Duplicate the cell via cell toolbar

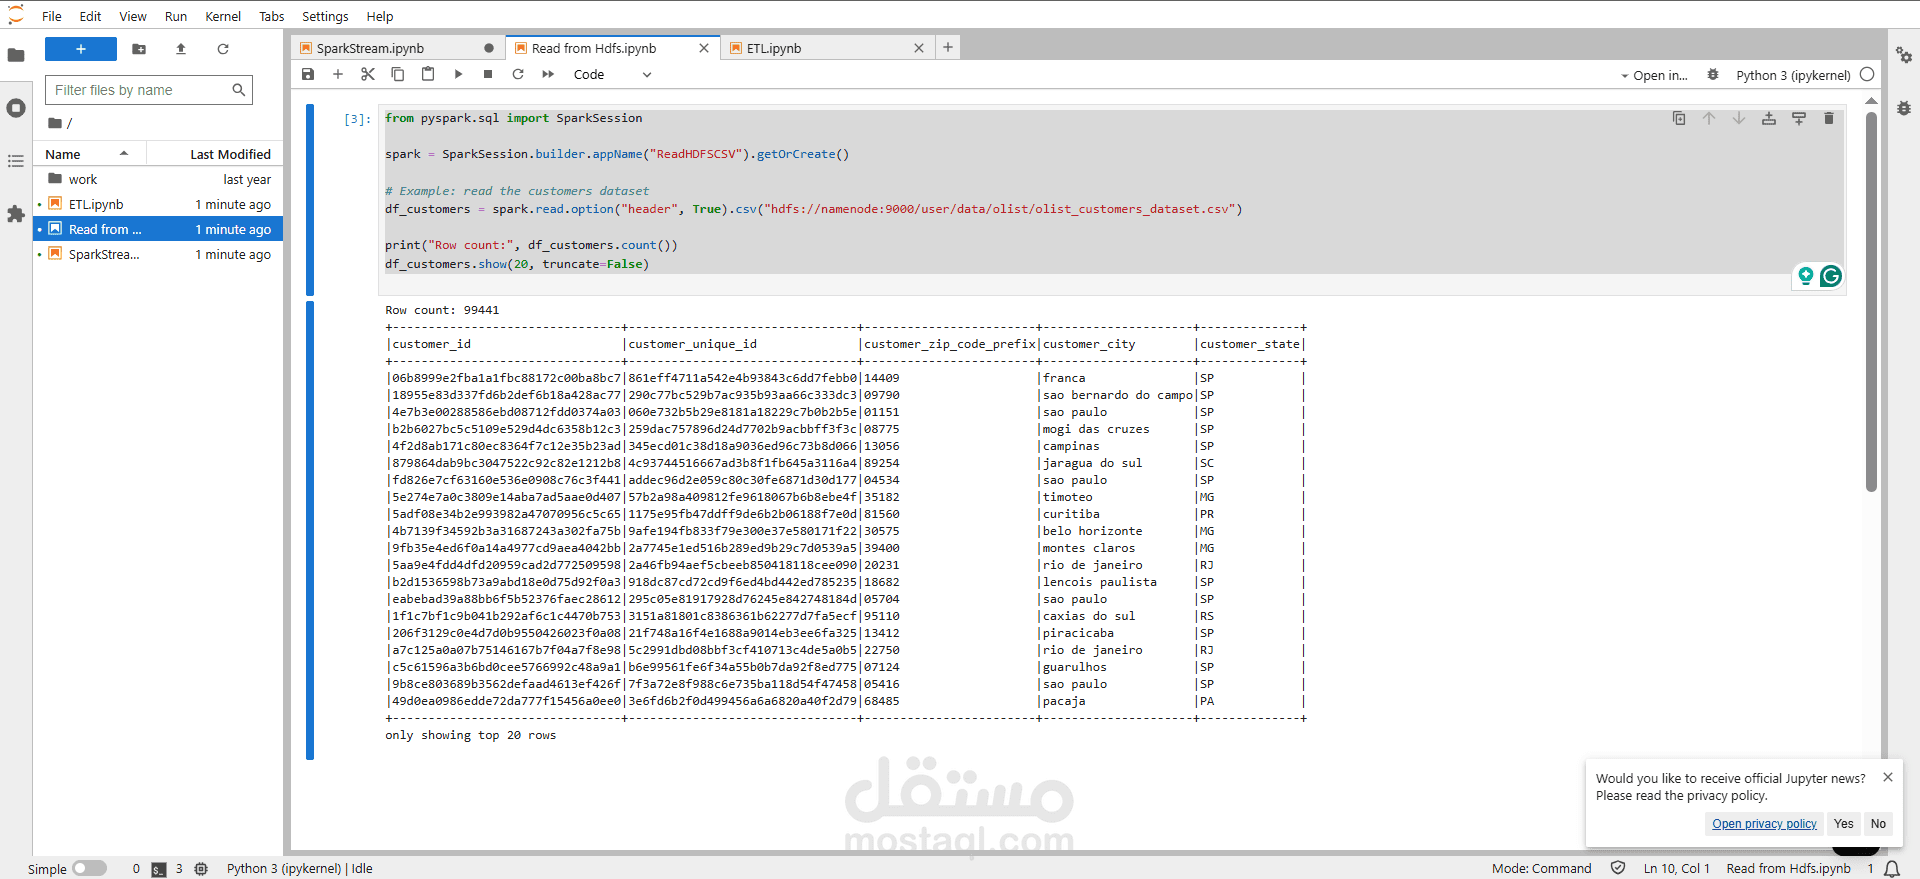pos(1679,118)
